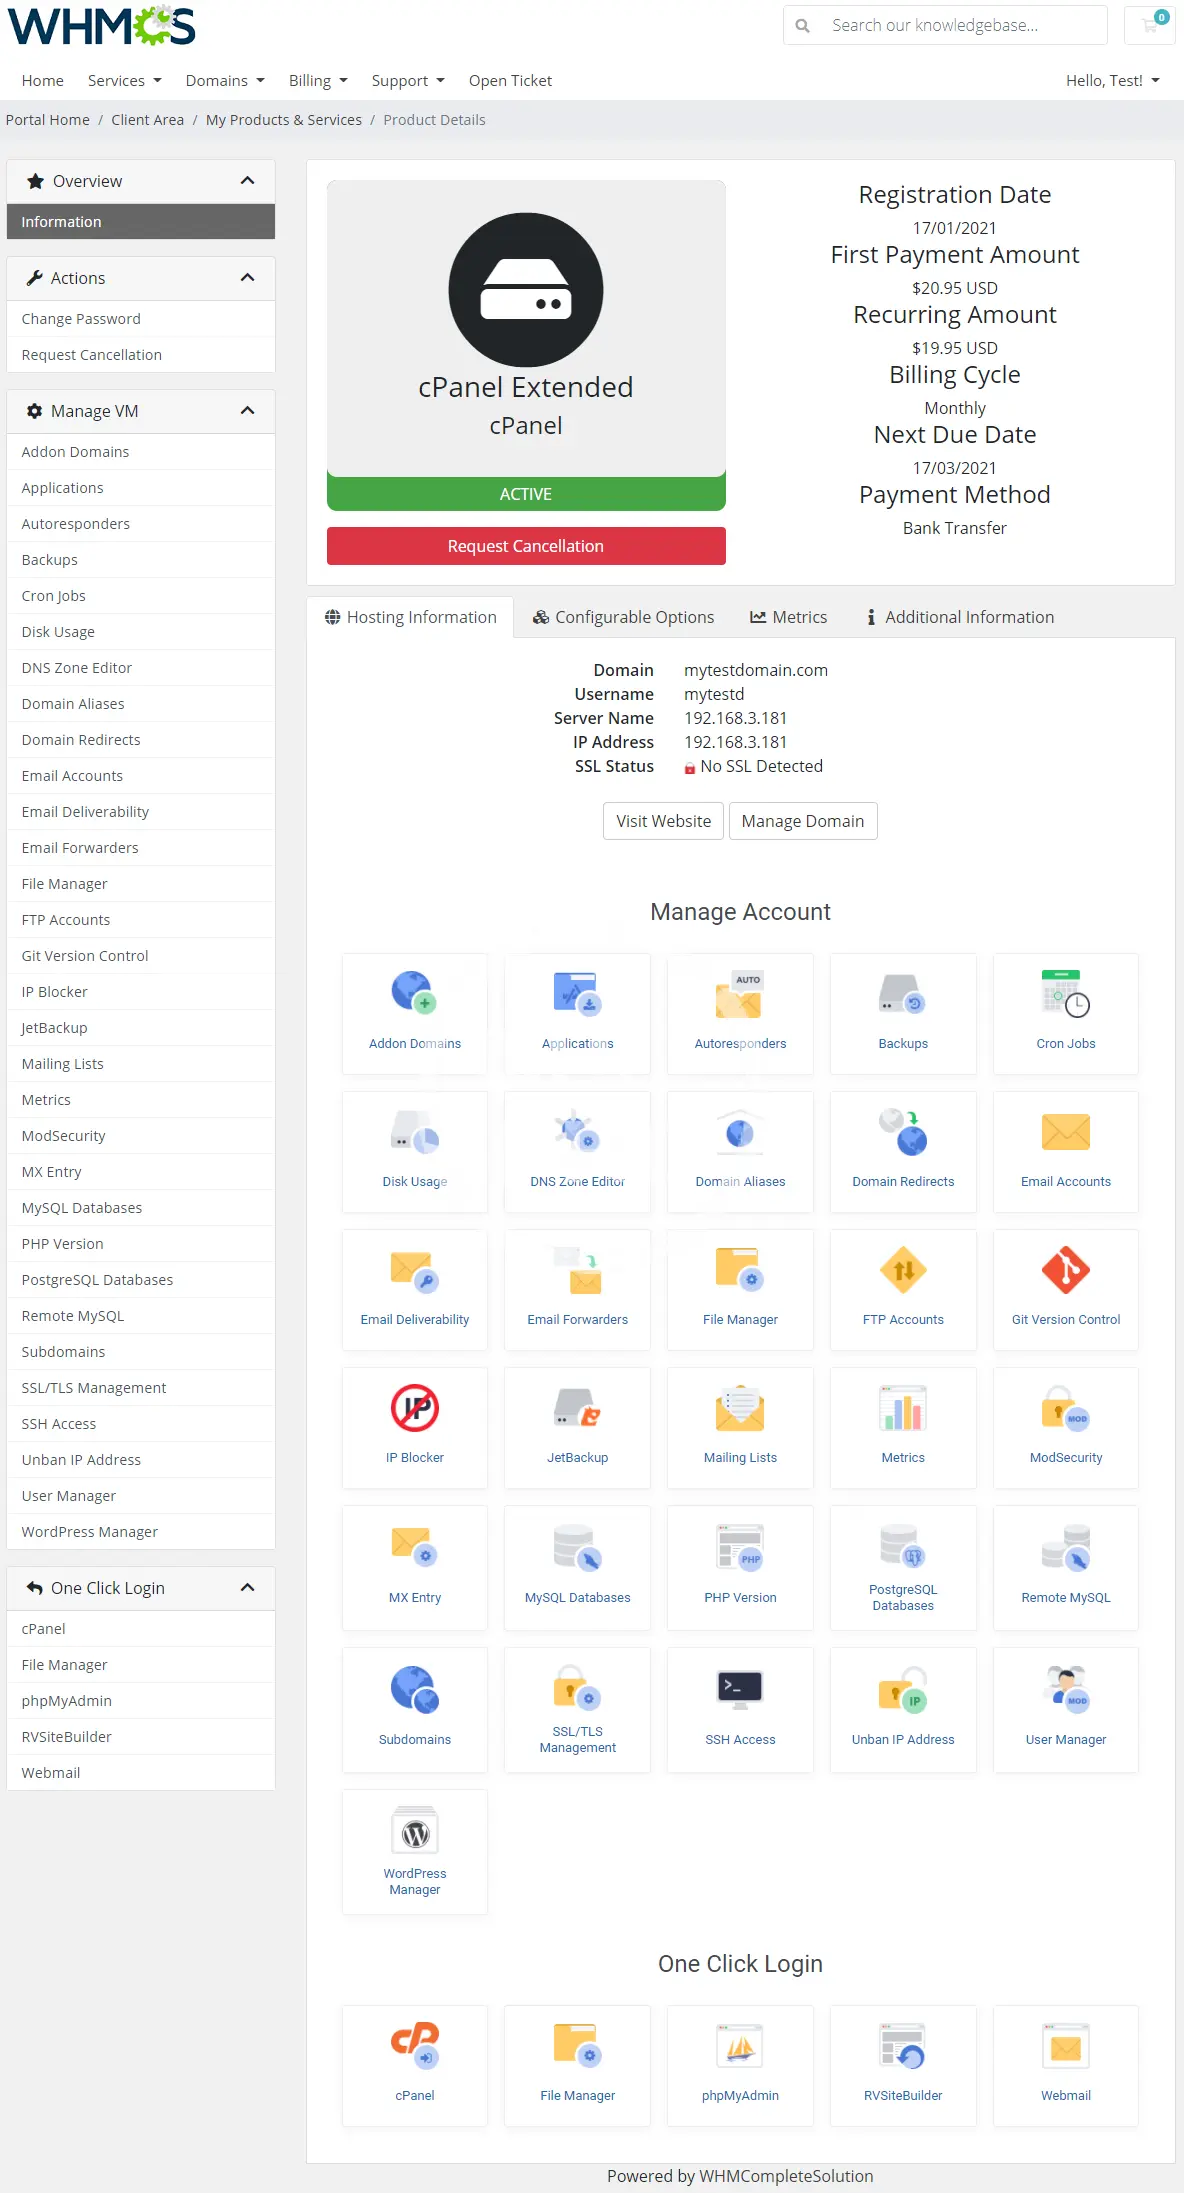Click the Visit Website button

(663, 821)
